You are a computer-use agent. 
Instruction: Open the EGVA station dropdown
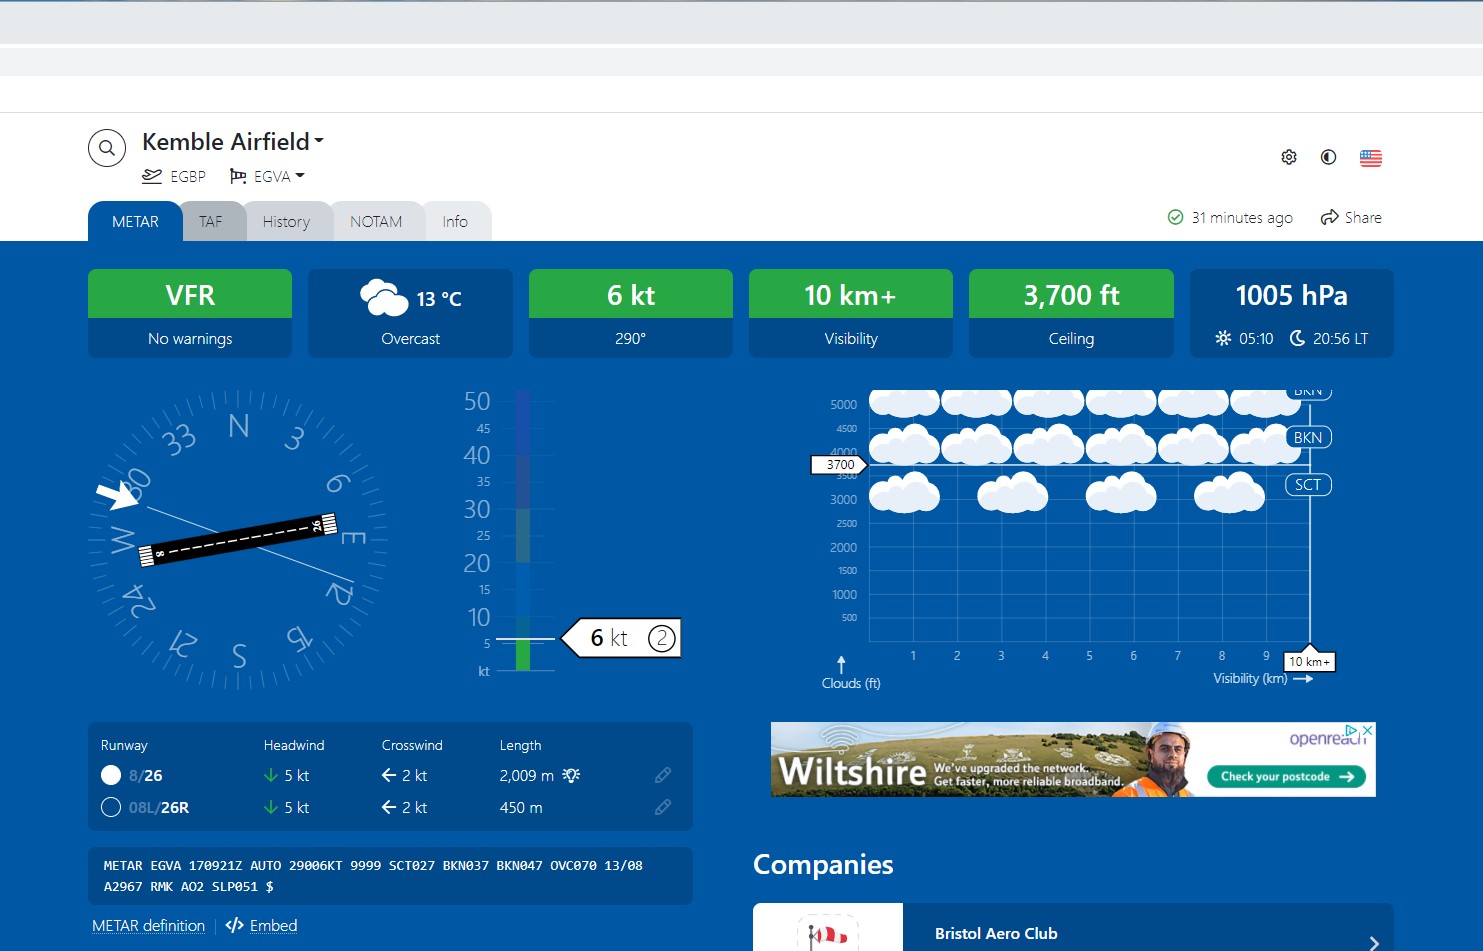click(x=300, y=176)
